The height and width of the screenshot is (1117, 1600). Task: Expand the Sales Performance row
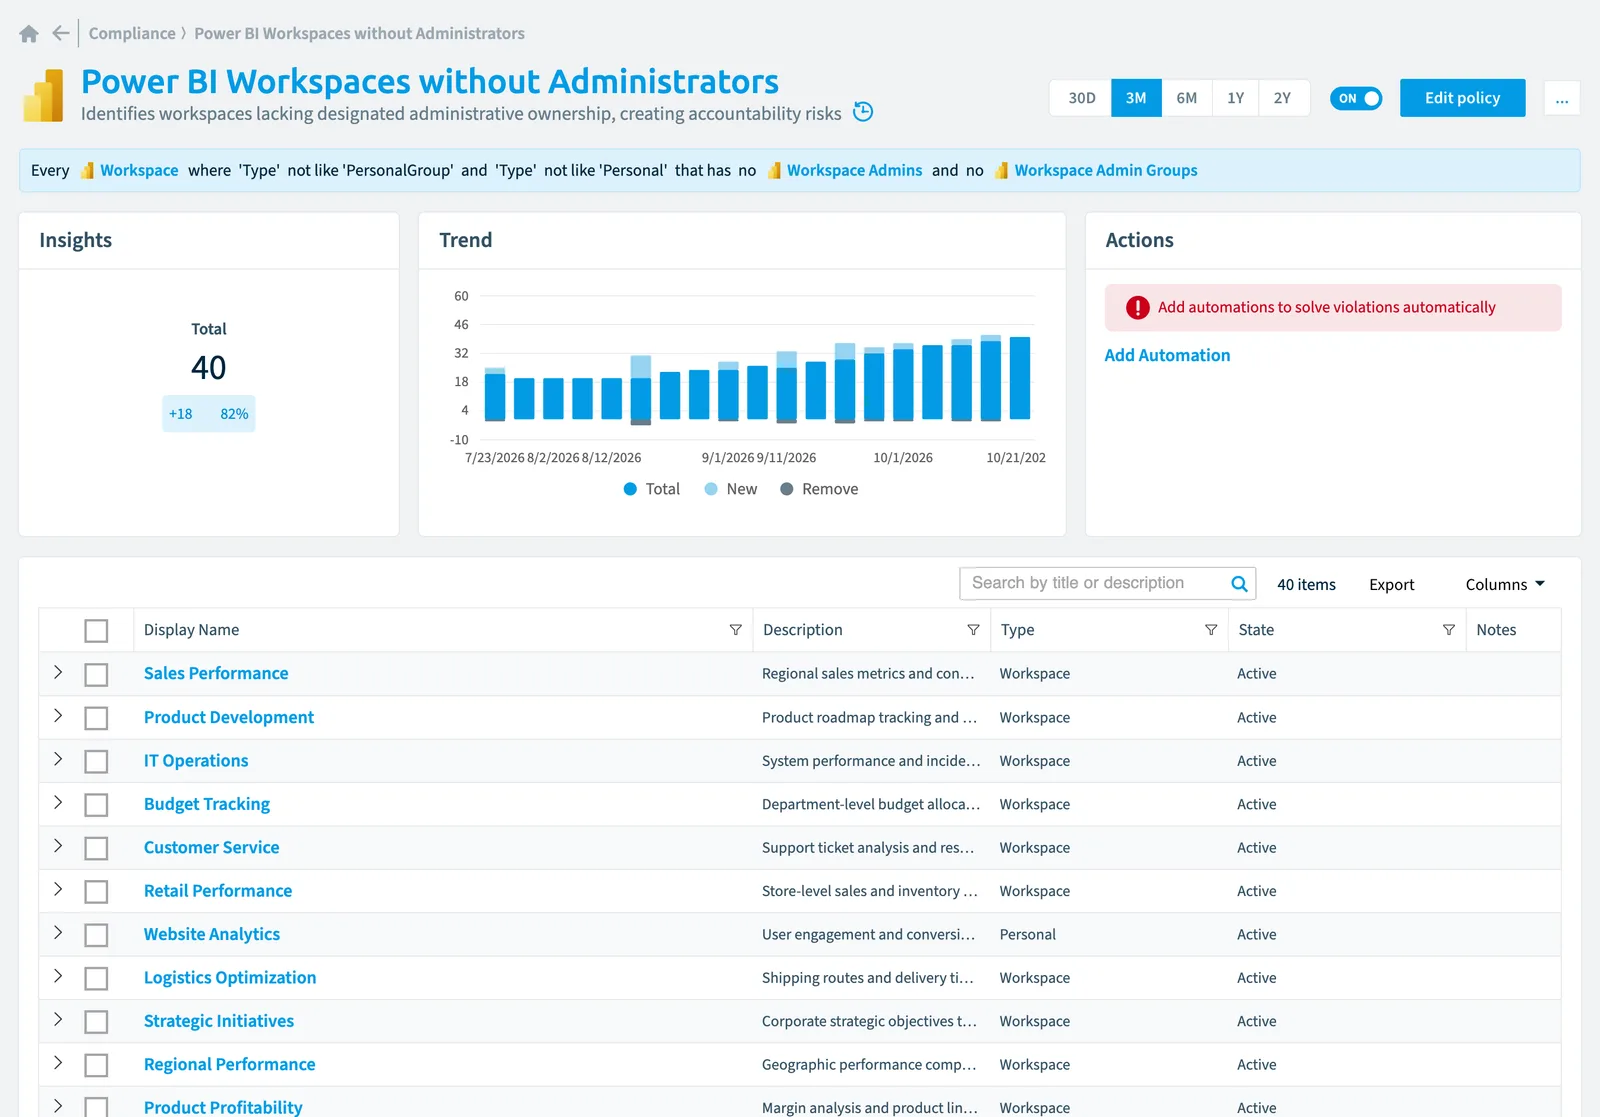tap(58, 673)
